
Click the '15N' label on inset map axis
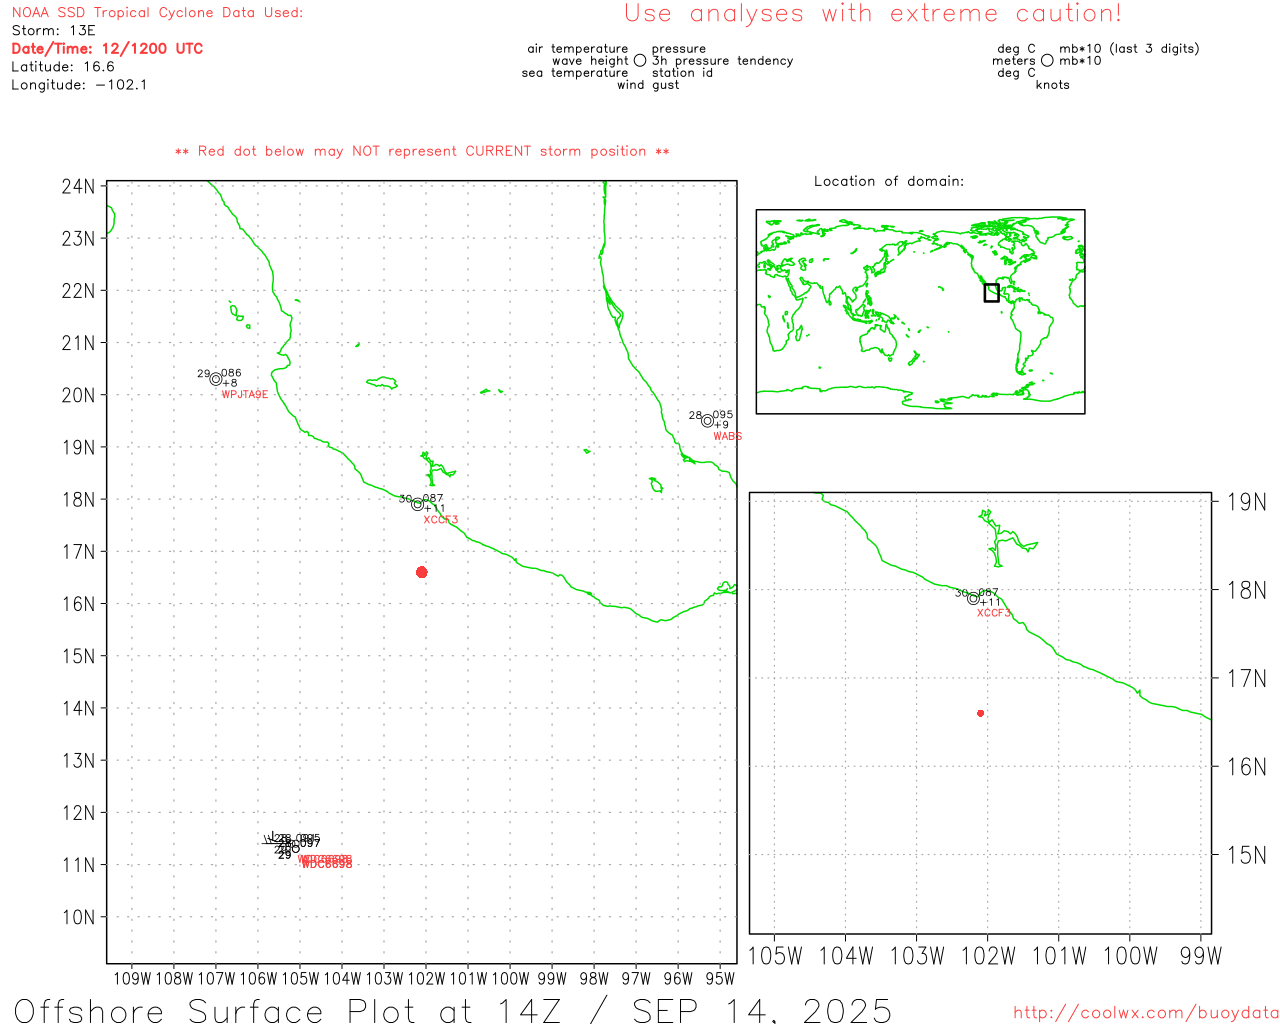tap(1246, 856)
